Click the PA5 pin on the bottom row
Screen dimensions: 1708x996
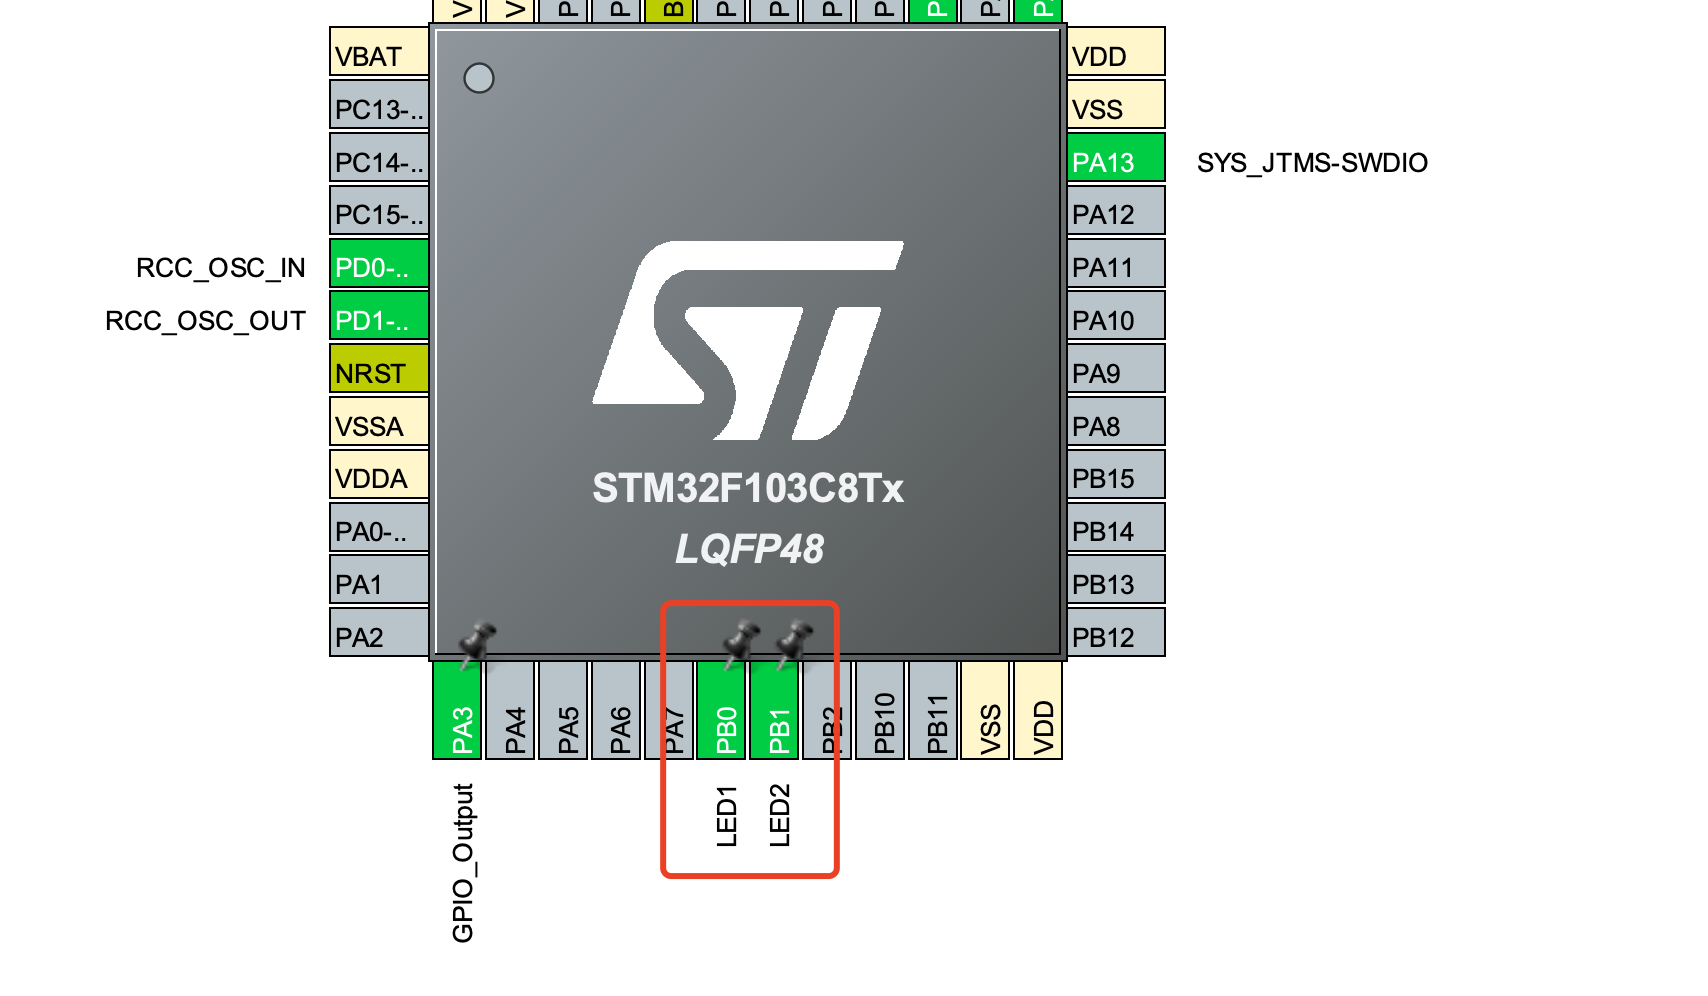(563, 712)
